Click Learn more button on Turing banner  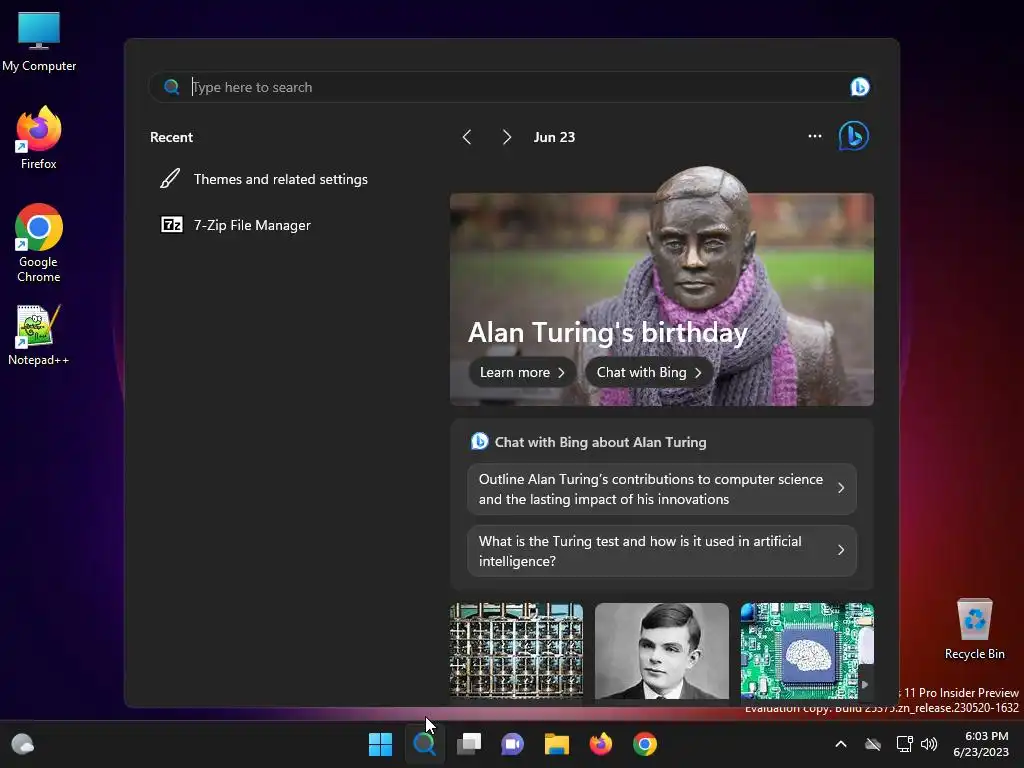[x=521, y=372]
